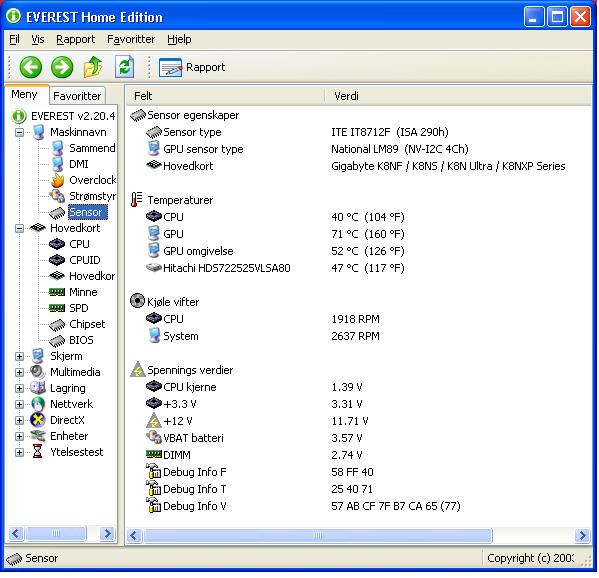Click the Enheter devices icon
The width and height of the screenshot is (599, 578).
click(x=38, y=436)
